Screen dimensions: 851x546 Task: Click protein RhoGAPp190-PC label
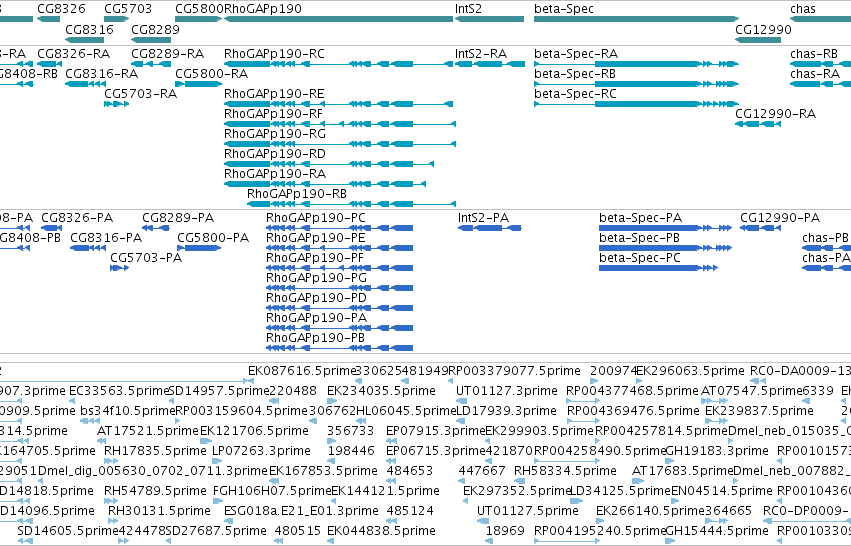pyautogui.click(x=316, y=218)
